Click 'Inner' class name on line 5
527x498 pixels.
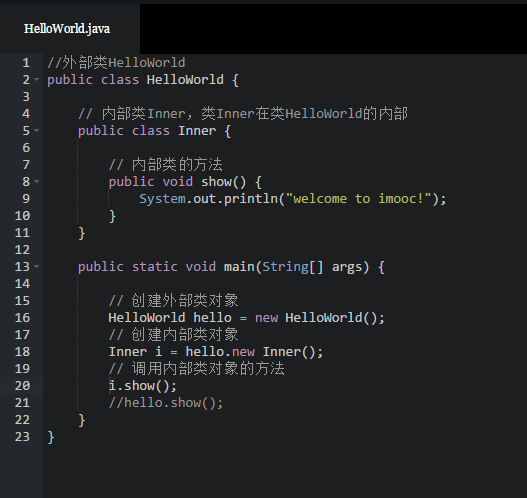(197, 131)
